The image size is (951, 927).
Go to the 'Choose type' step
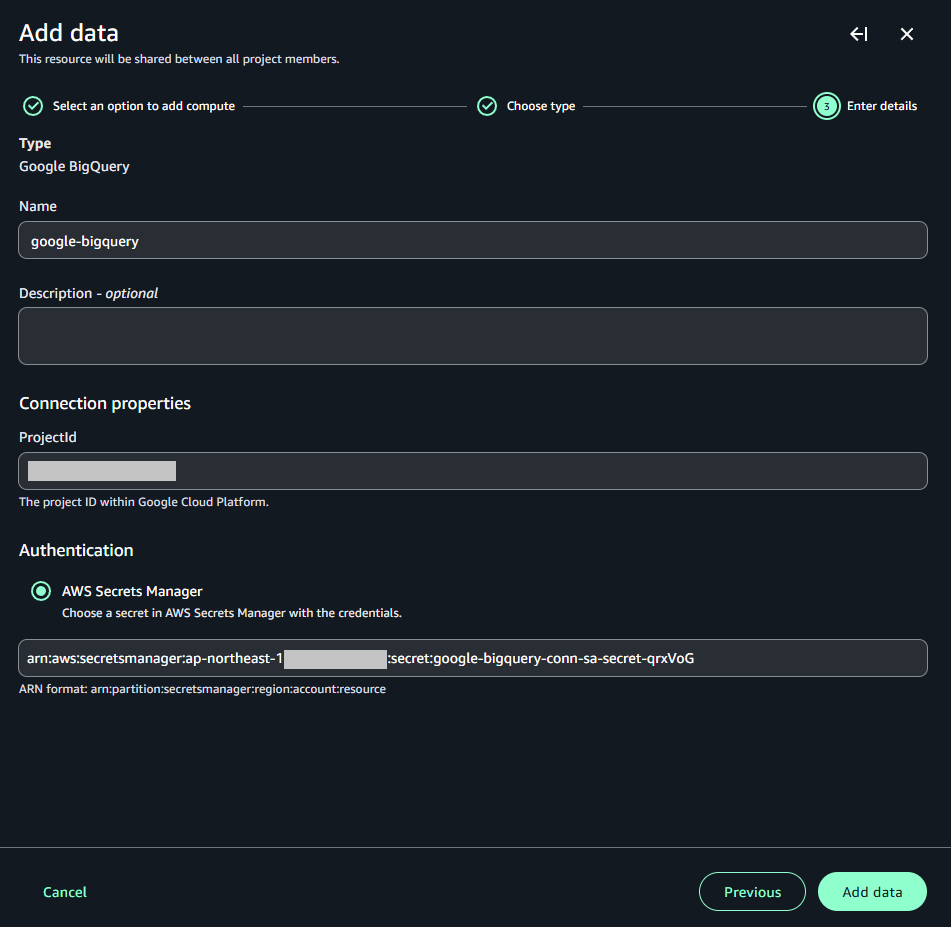click(541, 106)
